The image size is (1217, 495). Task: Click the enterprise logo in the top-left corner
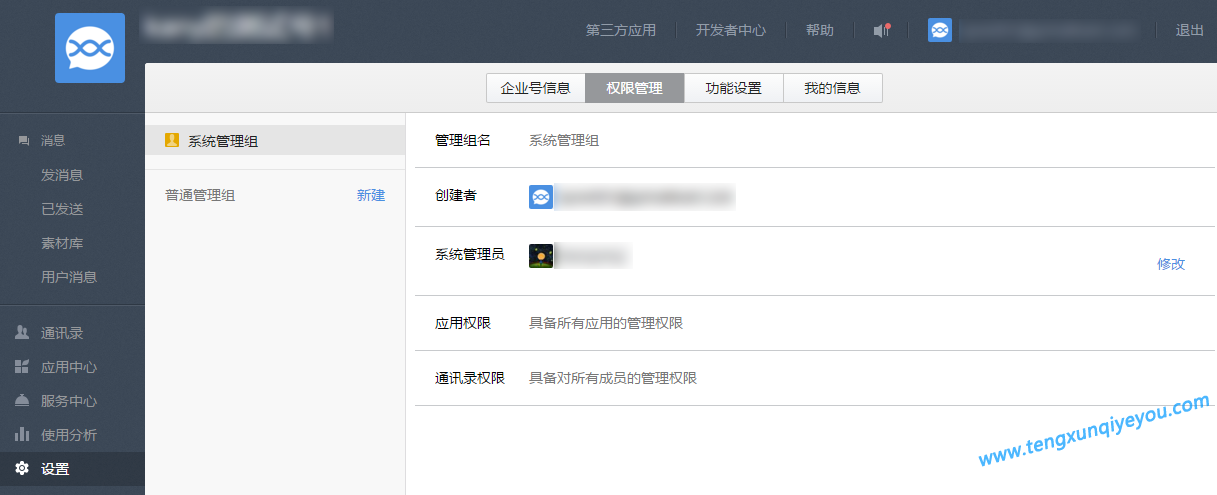coord(90,47)
